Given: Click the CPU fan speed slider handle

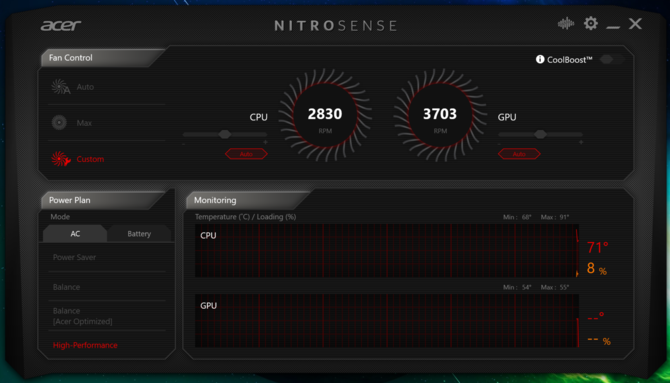Looking at the screenshot, I should coord(225,134).
